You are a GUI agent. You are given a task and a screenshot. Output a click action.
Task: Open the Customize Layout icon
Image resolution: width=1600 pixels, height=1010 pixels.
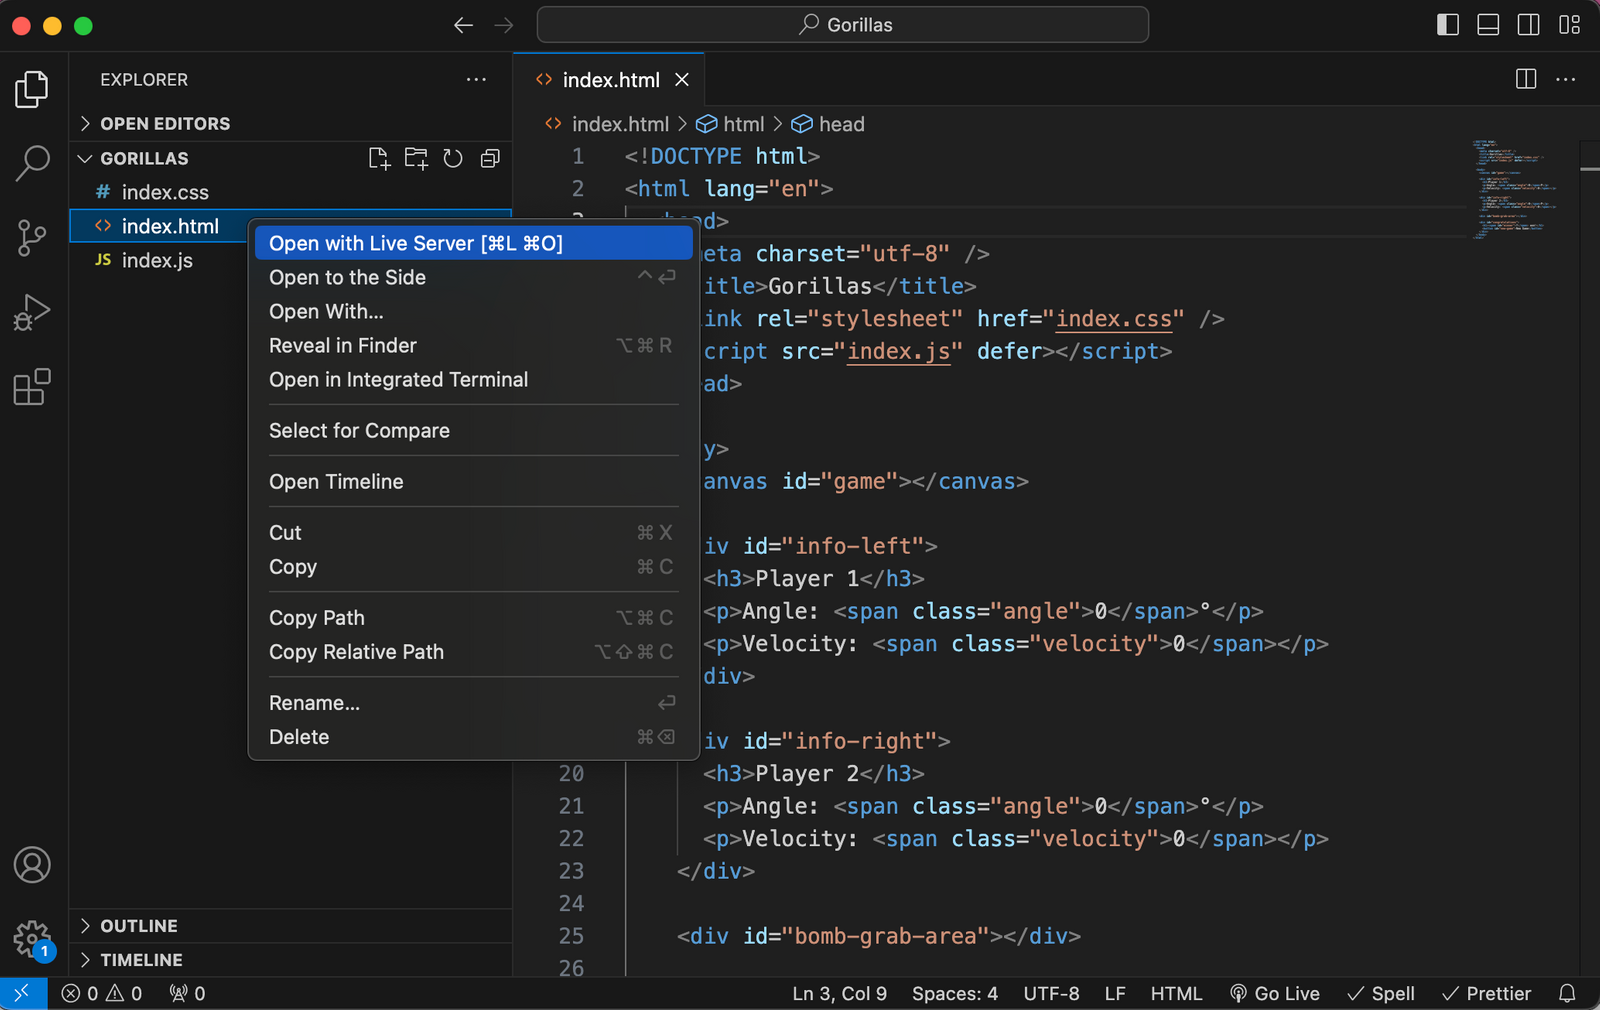click(1570, 25)
